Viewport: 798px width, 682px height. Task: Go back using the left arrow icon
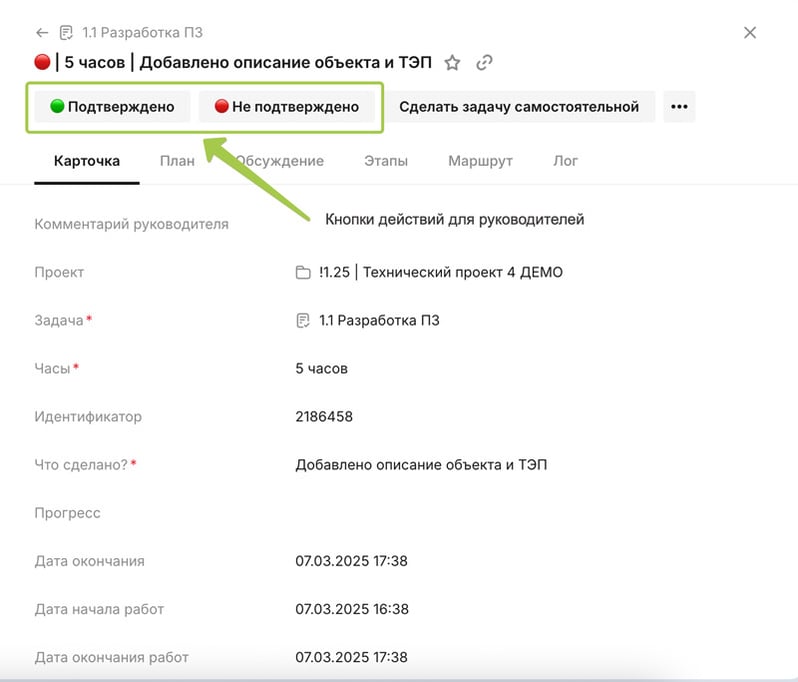pyautogui.click(x=42, y=33)
